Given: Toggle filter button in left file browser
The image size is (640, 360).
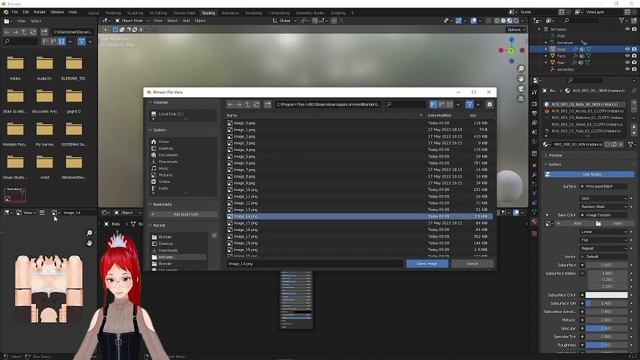Looking at the screenshot, I should 82,41.
